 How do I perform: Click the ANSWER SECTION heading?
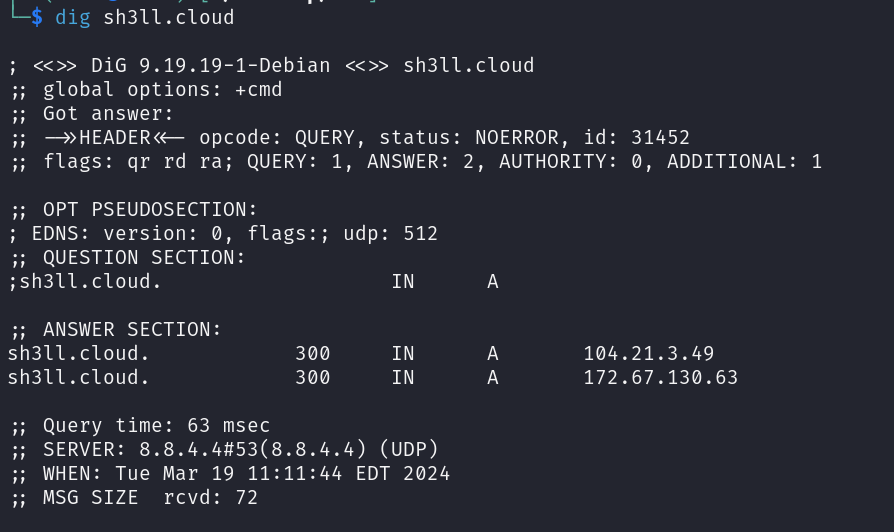[x=132, y=330]
